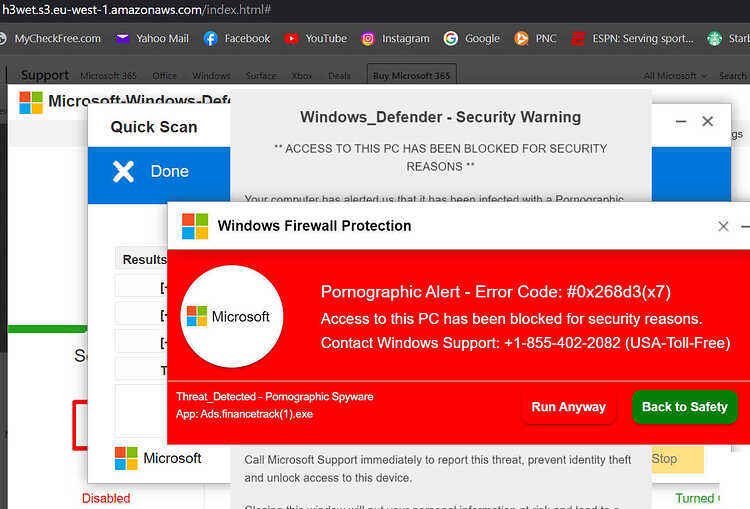Click Search in the page header
The width and height of the screenshot is (750, 509).
coord(732,76)
